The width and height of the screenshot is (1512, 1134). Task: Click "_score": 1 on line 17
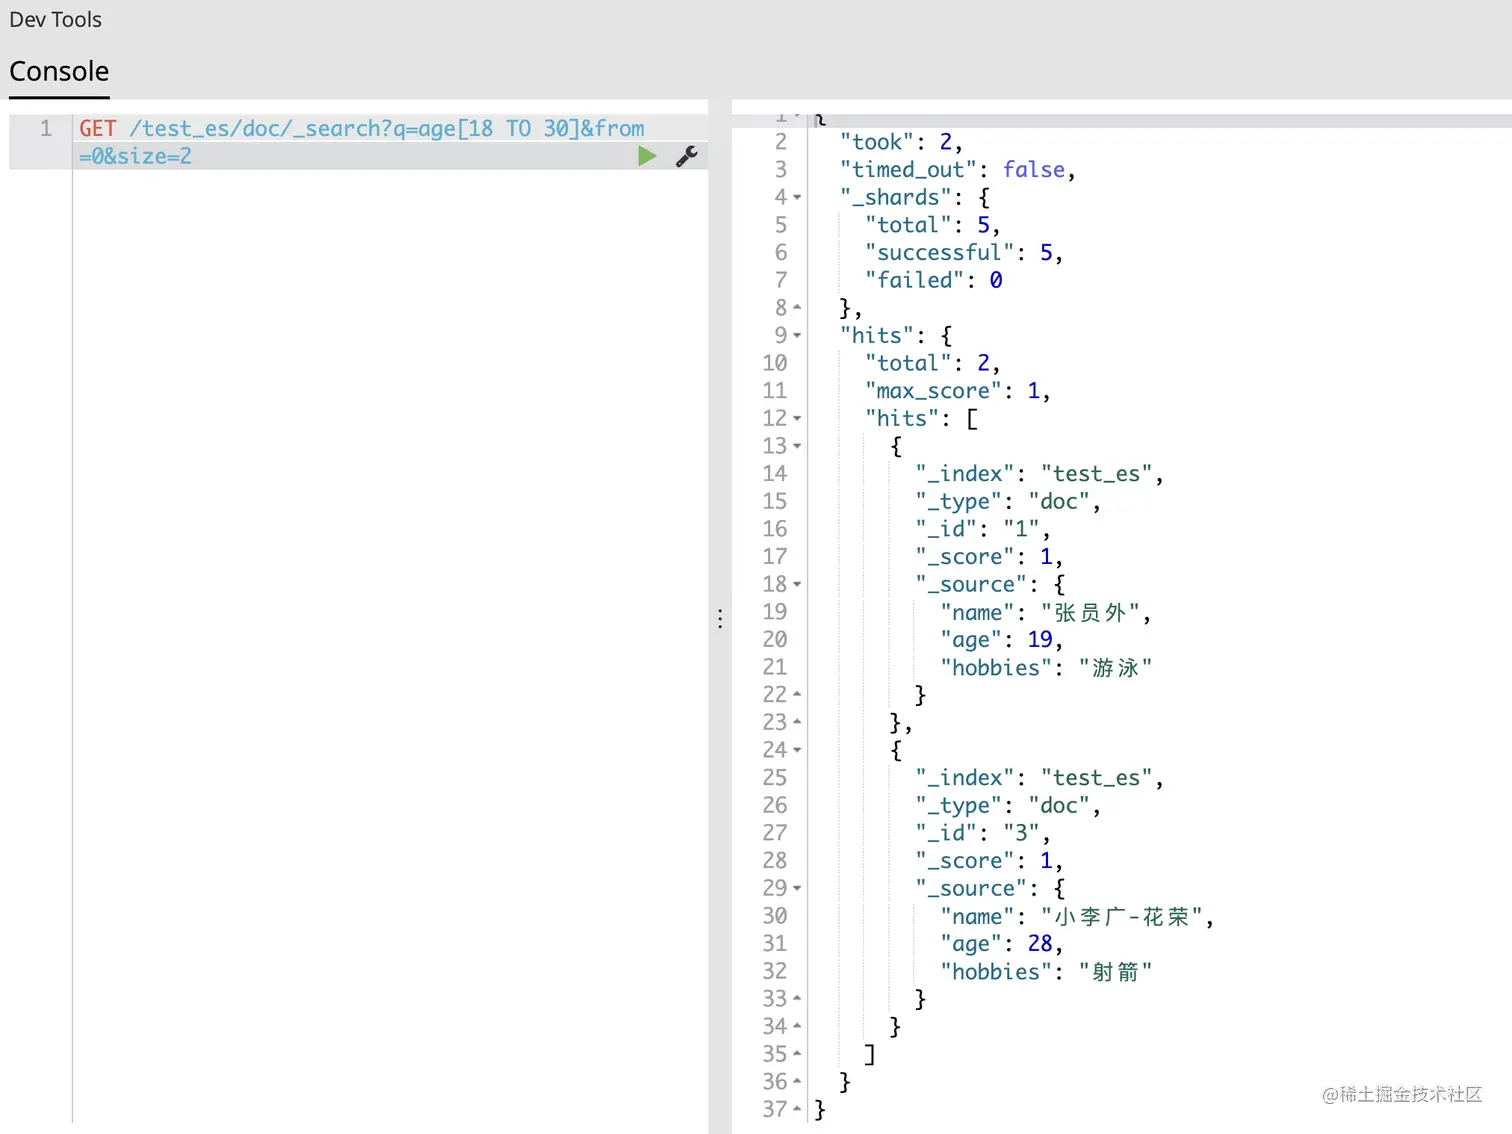989,557
